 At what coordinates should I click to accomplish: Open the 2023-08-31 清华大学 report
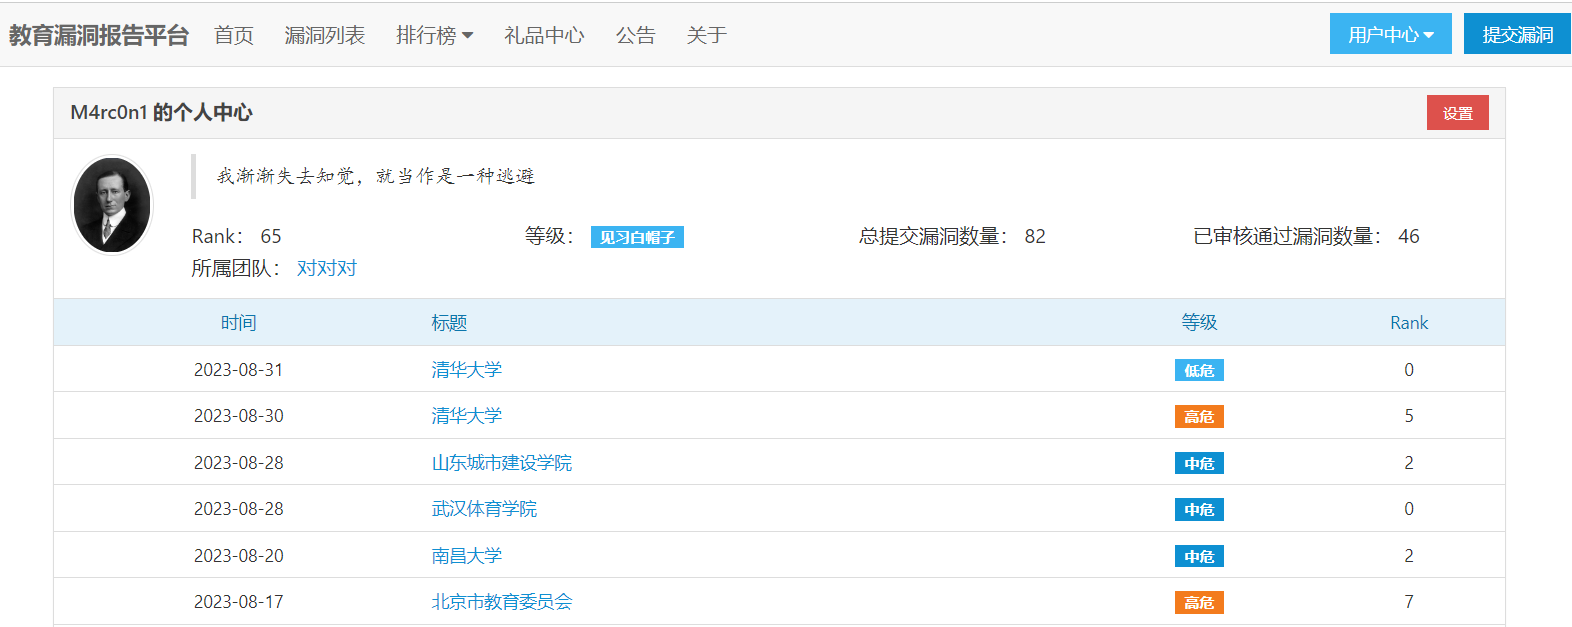tap(466, 370)
